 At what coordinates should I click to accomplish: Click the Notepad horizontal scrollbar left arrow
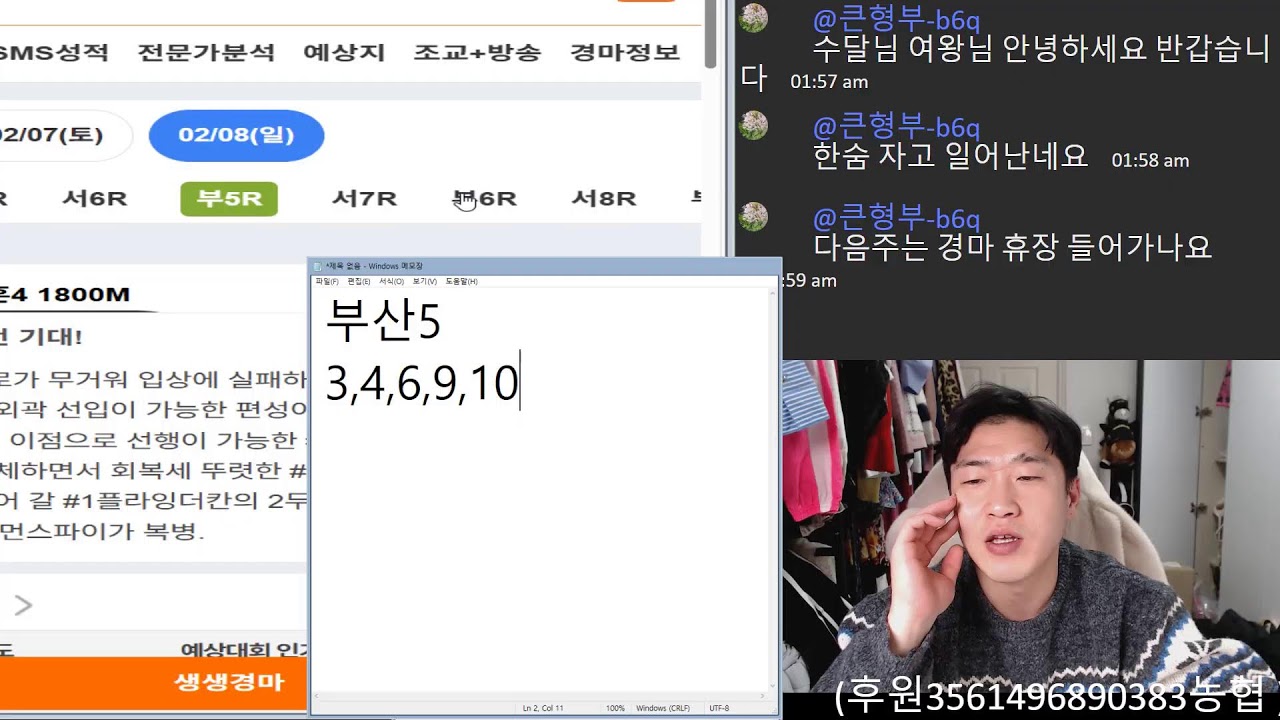click(317, 695)
